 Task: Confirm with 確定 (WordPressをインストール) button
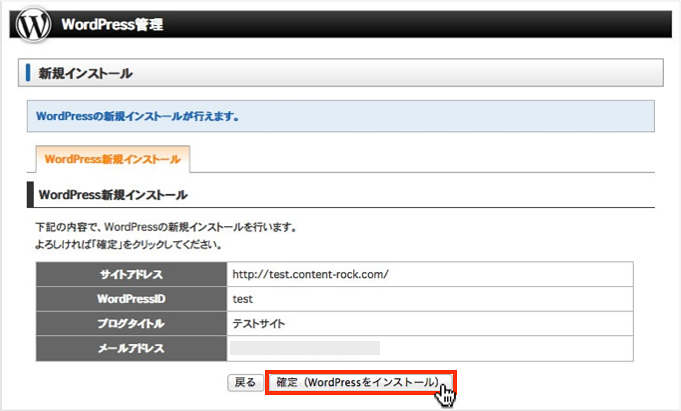359,382
